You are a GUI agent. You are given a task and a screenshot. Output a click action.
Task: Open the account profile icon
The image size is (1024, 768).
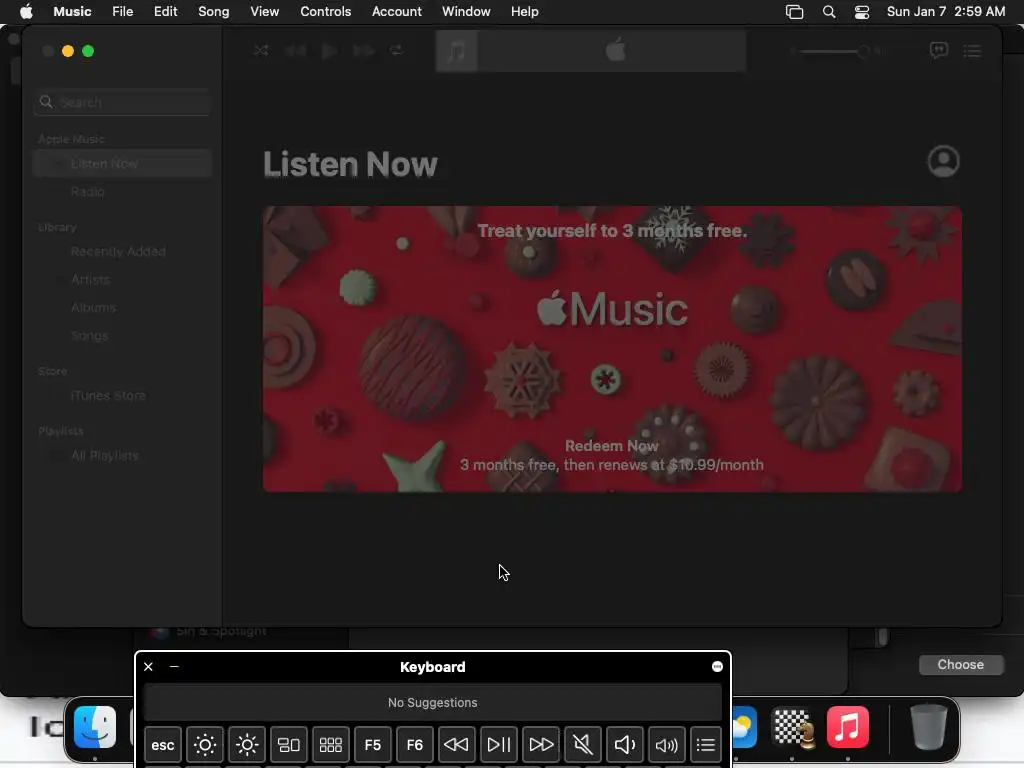tap(943, 161)
